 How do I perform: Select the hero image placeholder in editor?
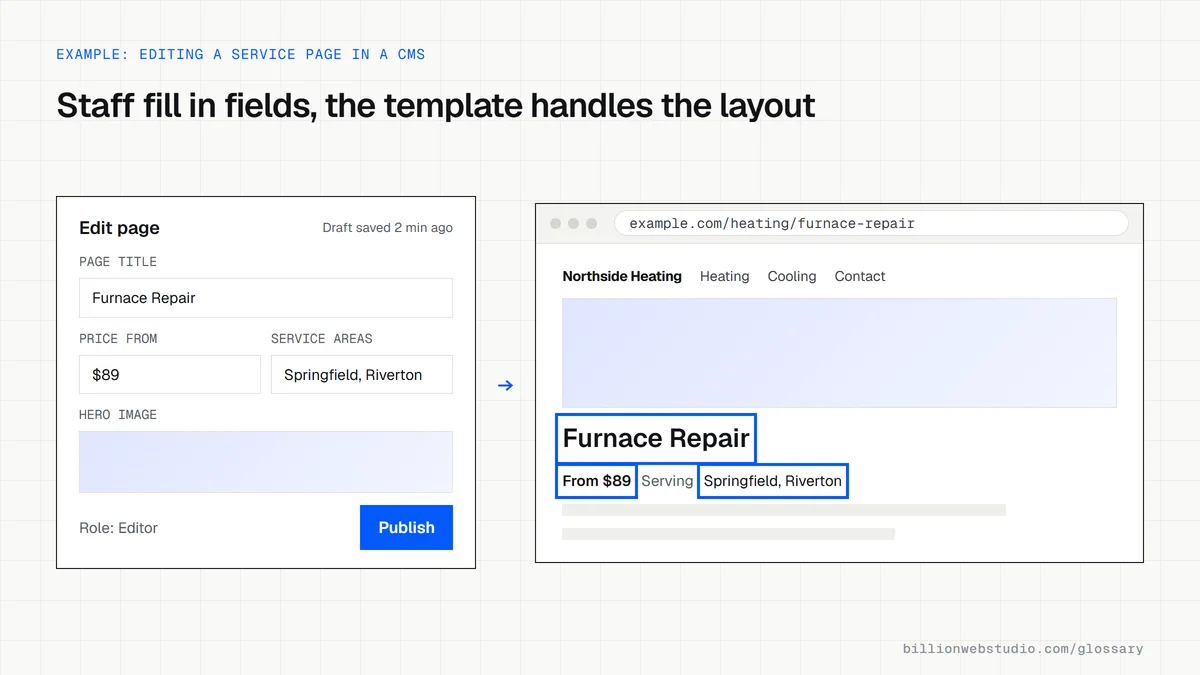[266, 462]
